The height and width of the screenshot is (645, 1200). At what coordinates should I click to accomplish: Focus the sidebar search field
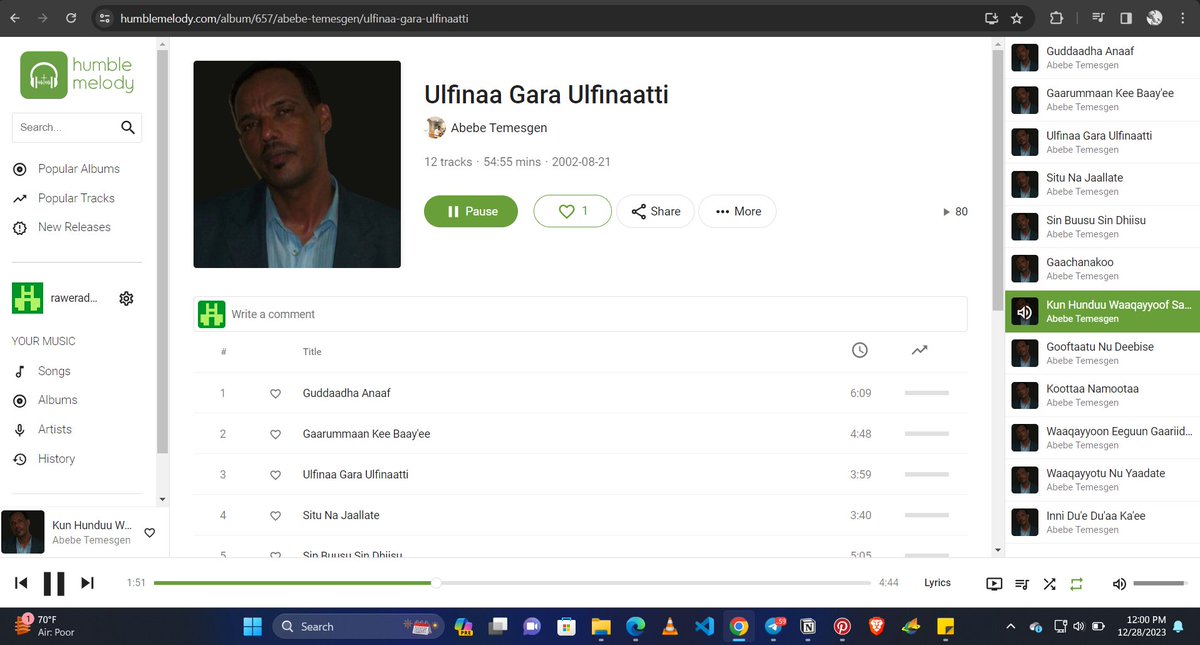click(66, 127)
